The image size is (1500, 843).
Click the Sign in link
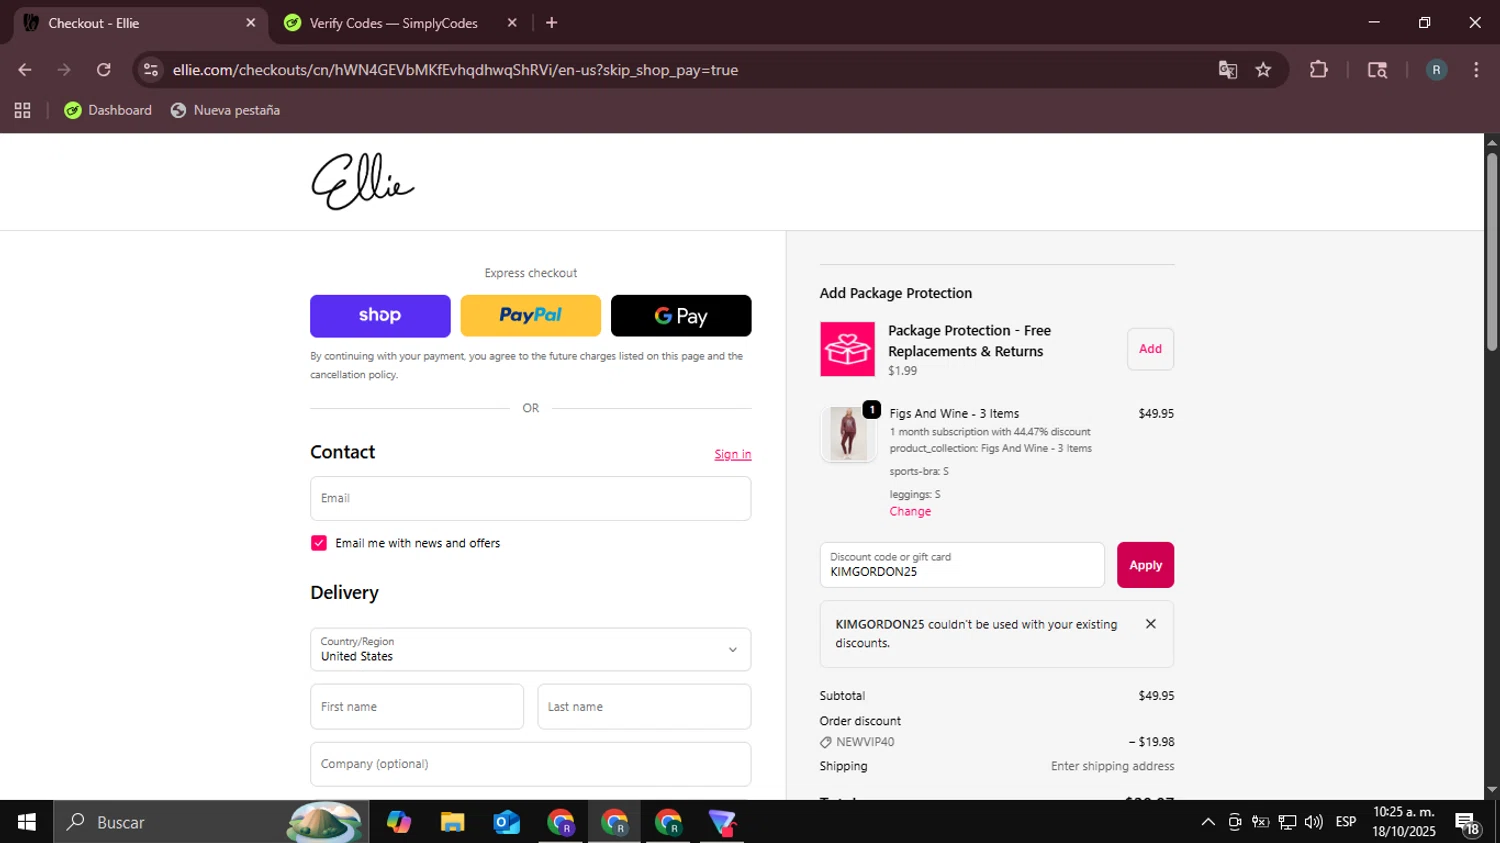(733, 454)
